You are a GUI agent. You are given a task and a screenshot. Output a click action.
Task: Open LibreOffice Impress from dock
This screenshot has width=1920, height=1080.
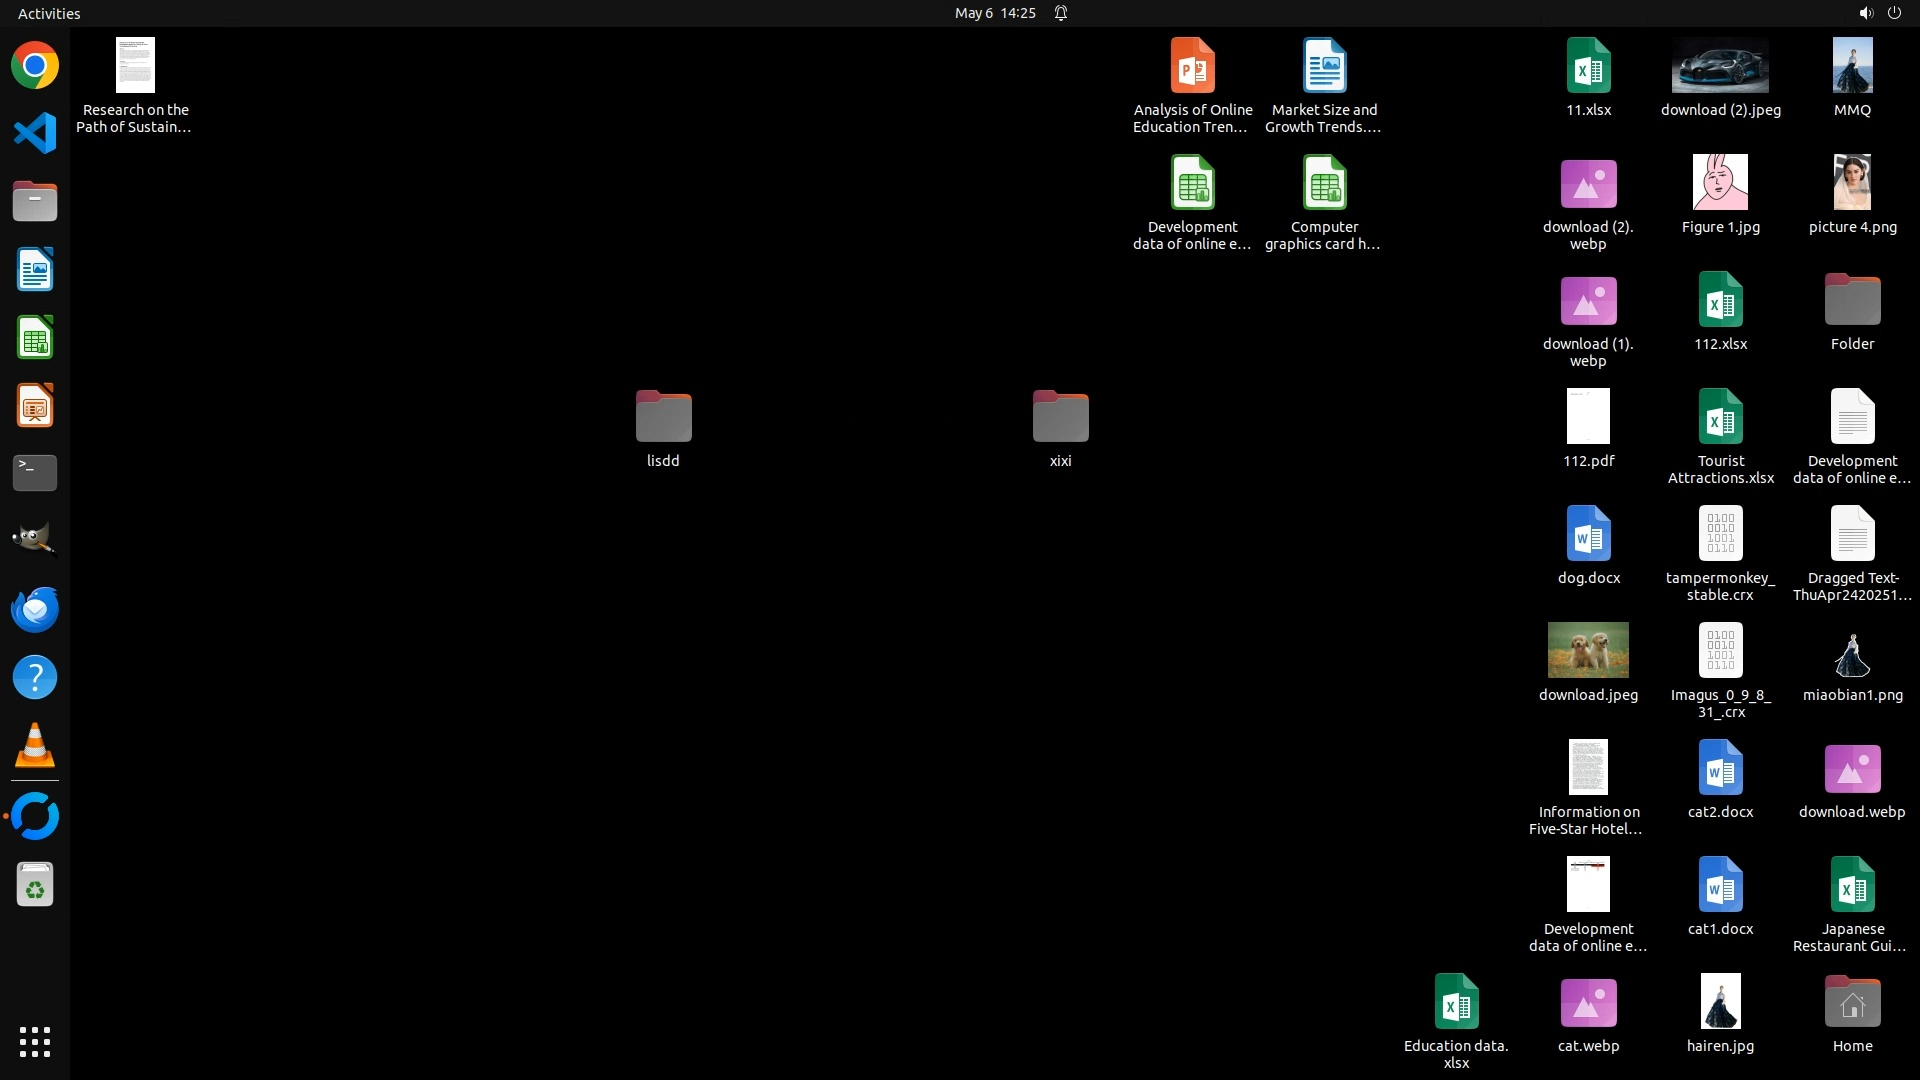35,406
